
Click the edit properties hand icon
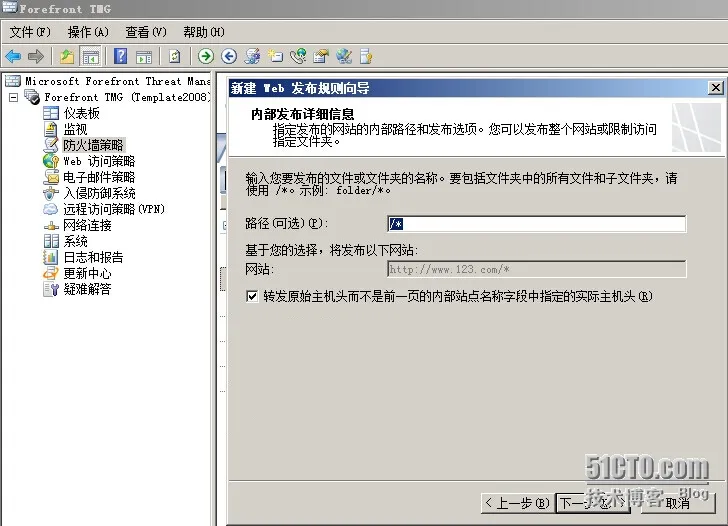pyautogui.click(x=321, y=57)
